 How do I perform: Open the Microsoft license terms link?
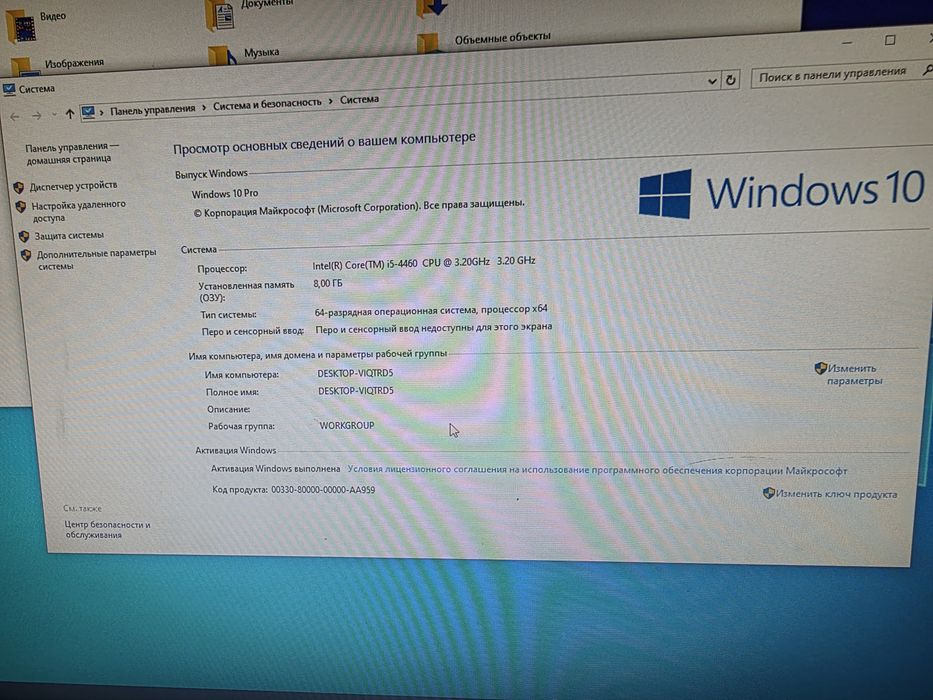(597, 470)
